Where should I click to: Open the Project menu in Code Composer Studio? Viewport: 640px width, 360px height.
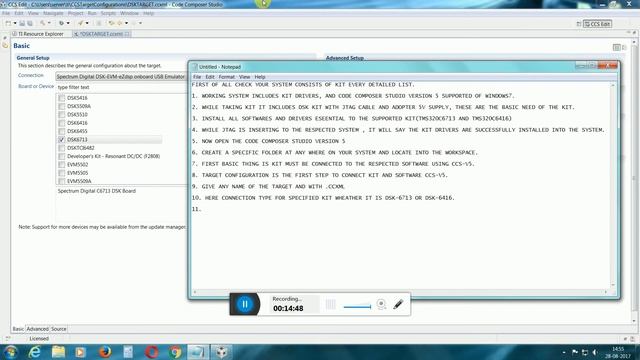[76, 13]
